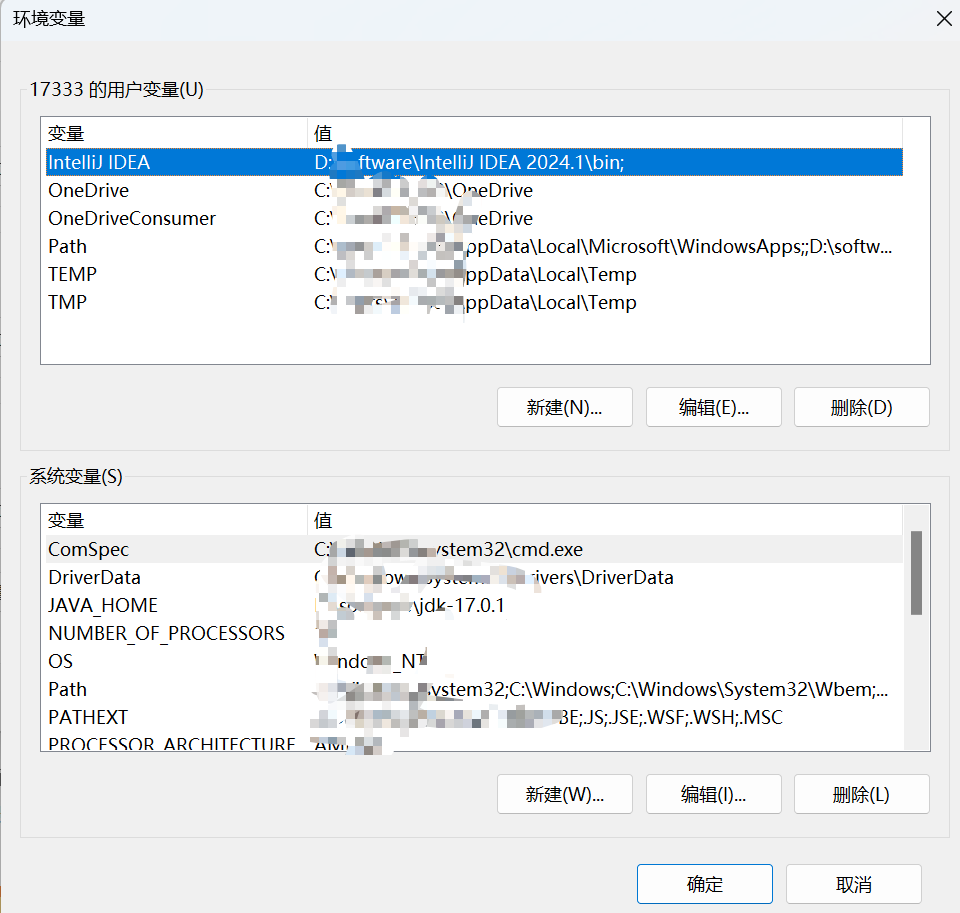Confirm changes with 确定 button

click(x=705, y=884)
